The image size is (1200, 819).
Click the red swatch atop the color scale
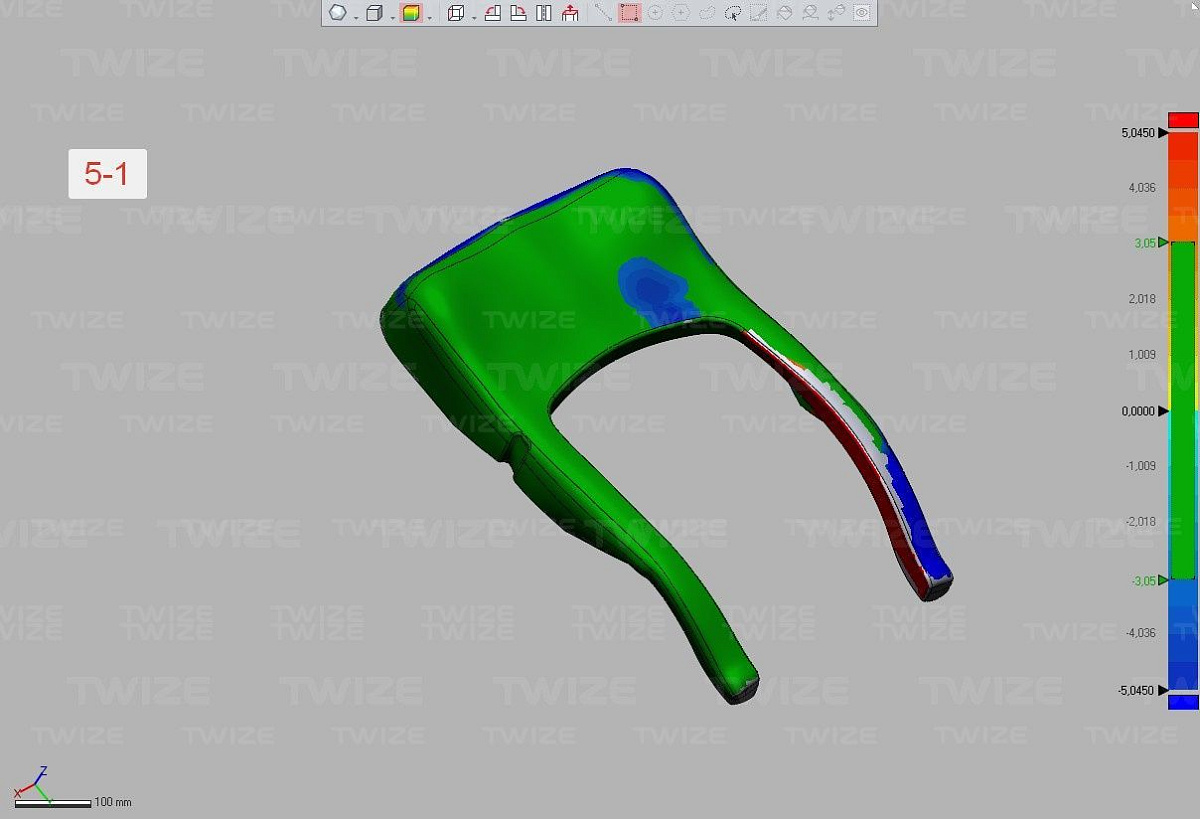tap(1183, 120)
